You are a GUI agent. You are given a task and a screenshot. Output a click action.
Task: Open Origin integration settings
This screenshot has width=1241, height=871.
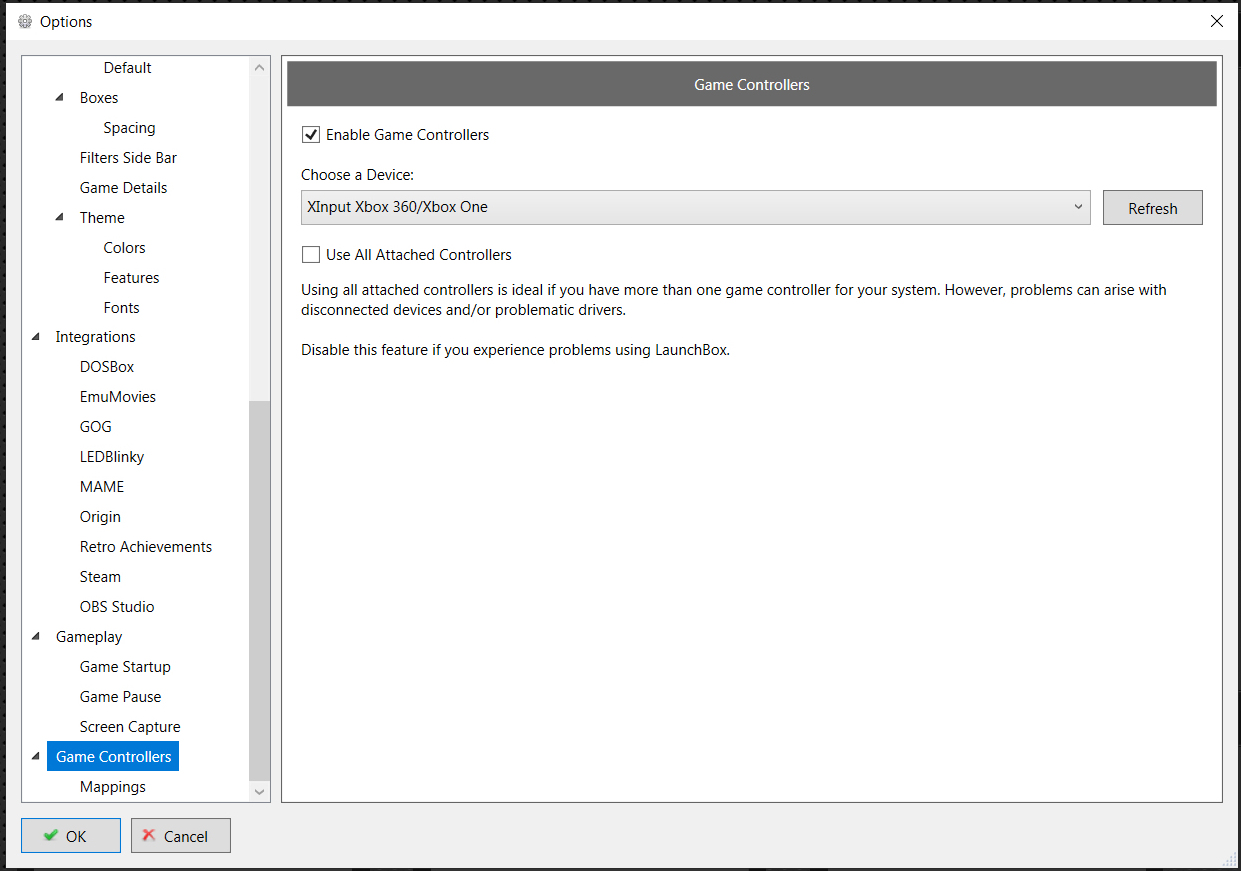[100, 517]
